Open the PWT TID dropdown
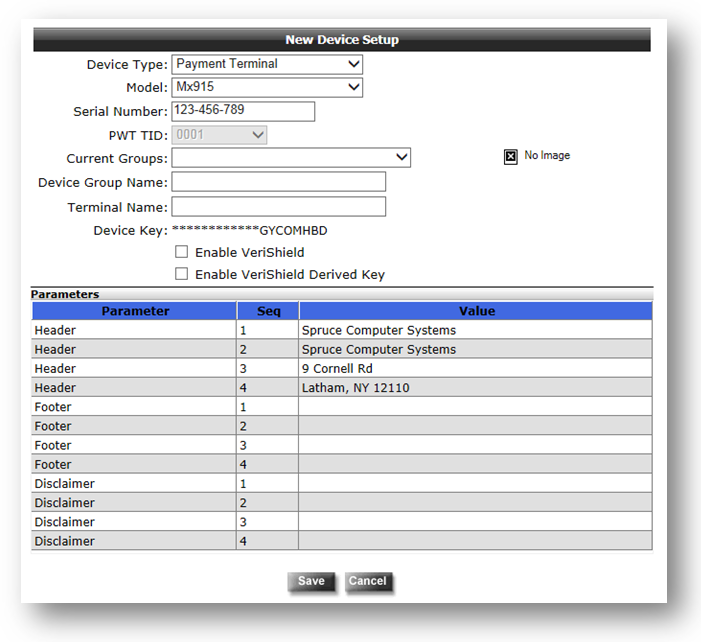 [x=219, y=135]
